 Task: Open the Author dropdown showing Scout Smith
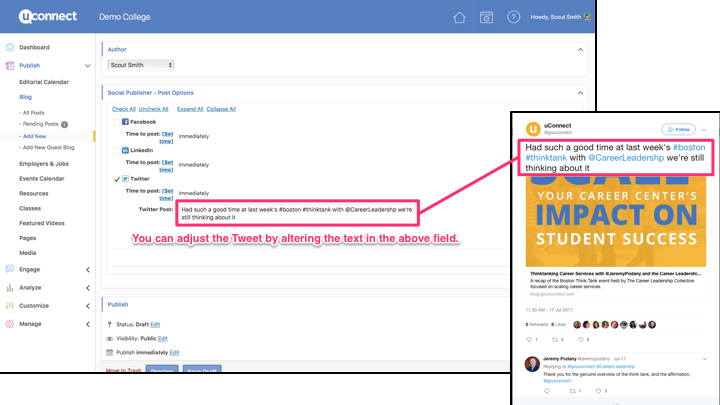pyautogui.click(x=141, y=65)
